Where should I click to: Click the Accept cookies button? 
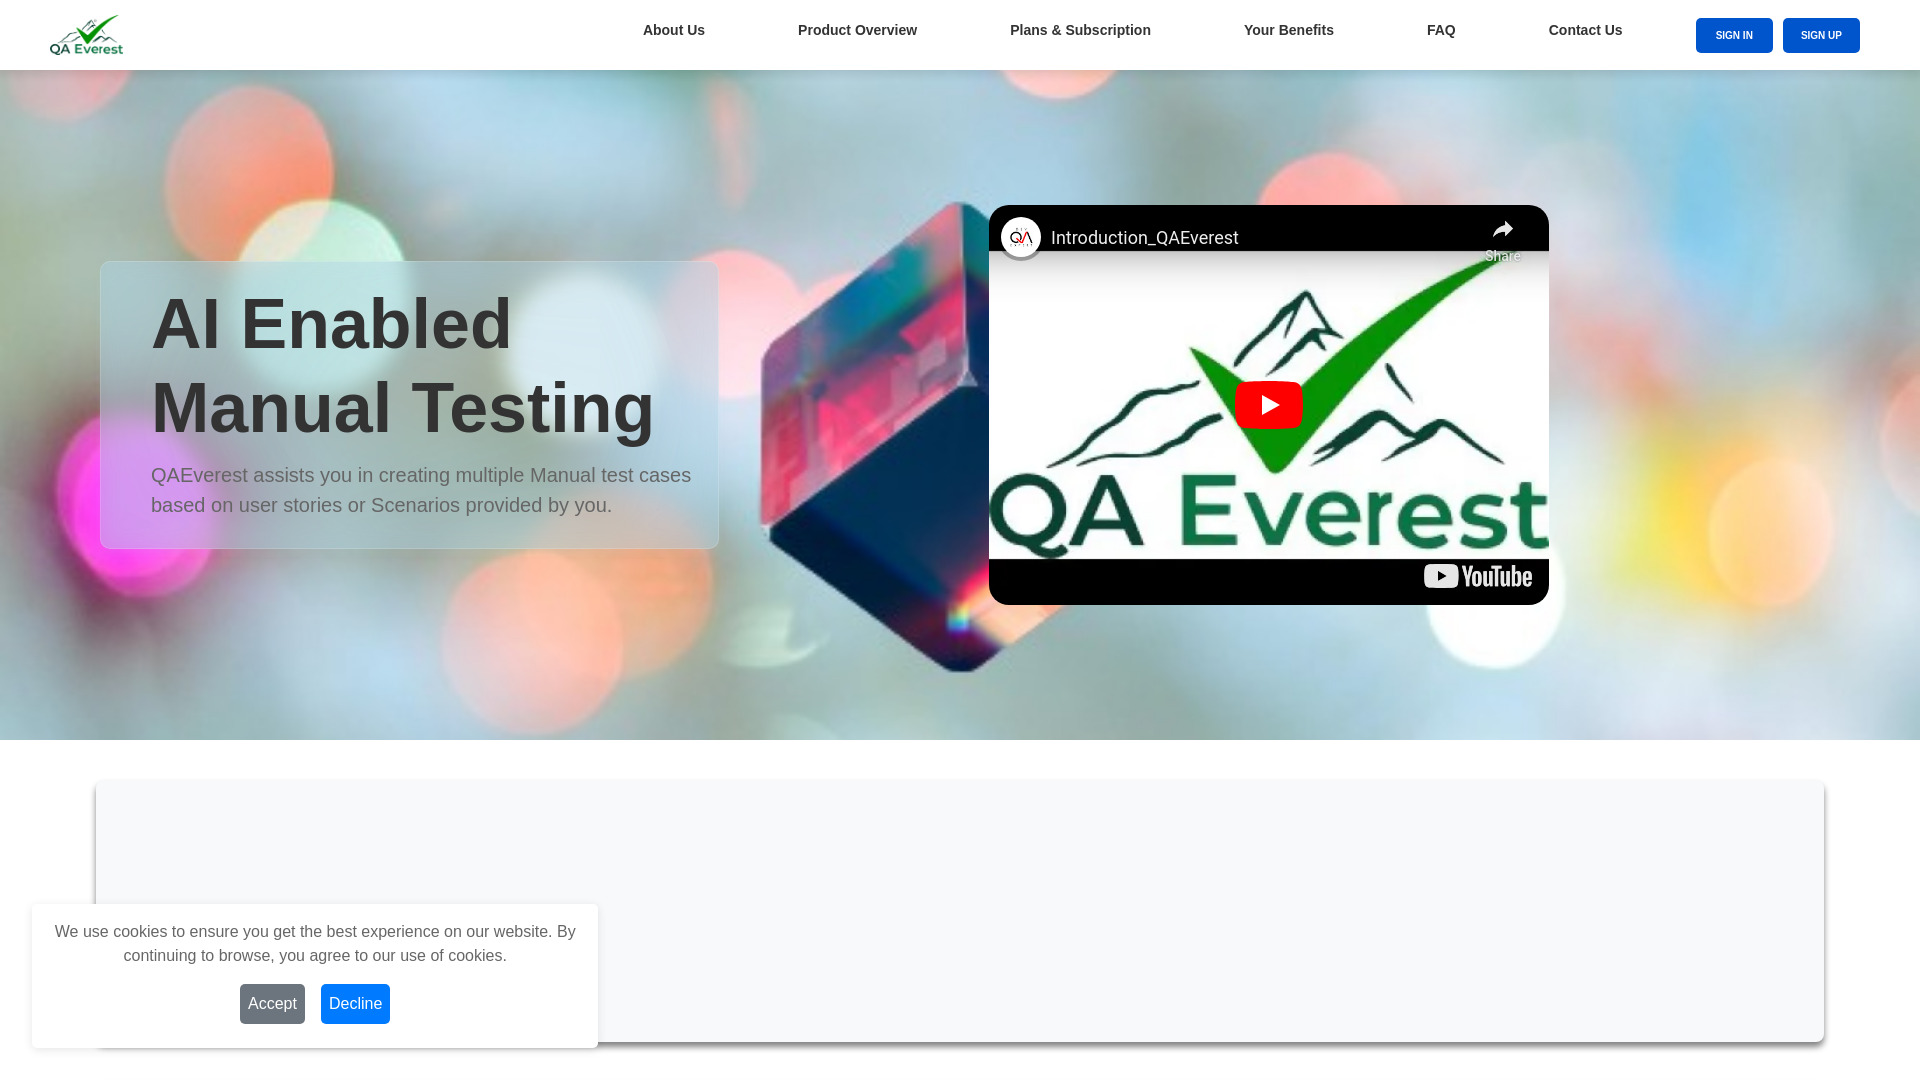pyautogui.click(x=273, y=1004)
